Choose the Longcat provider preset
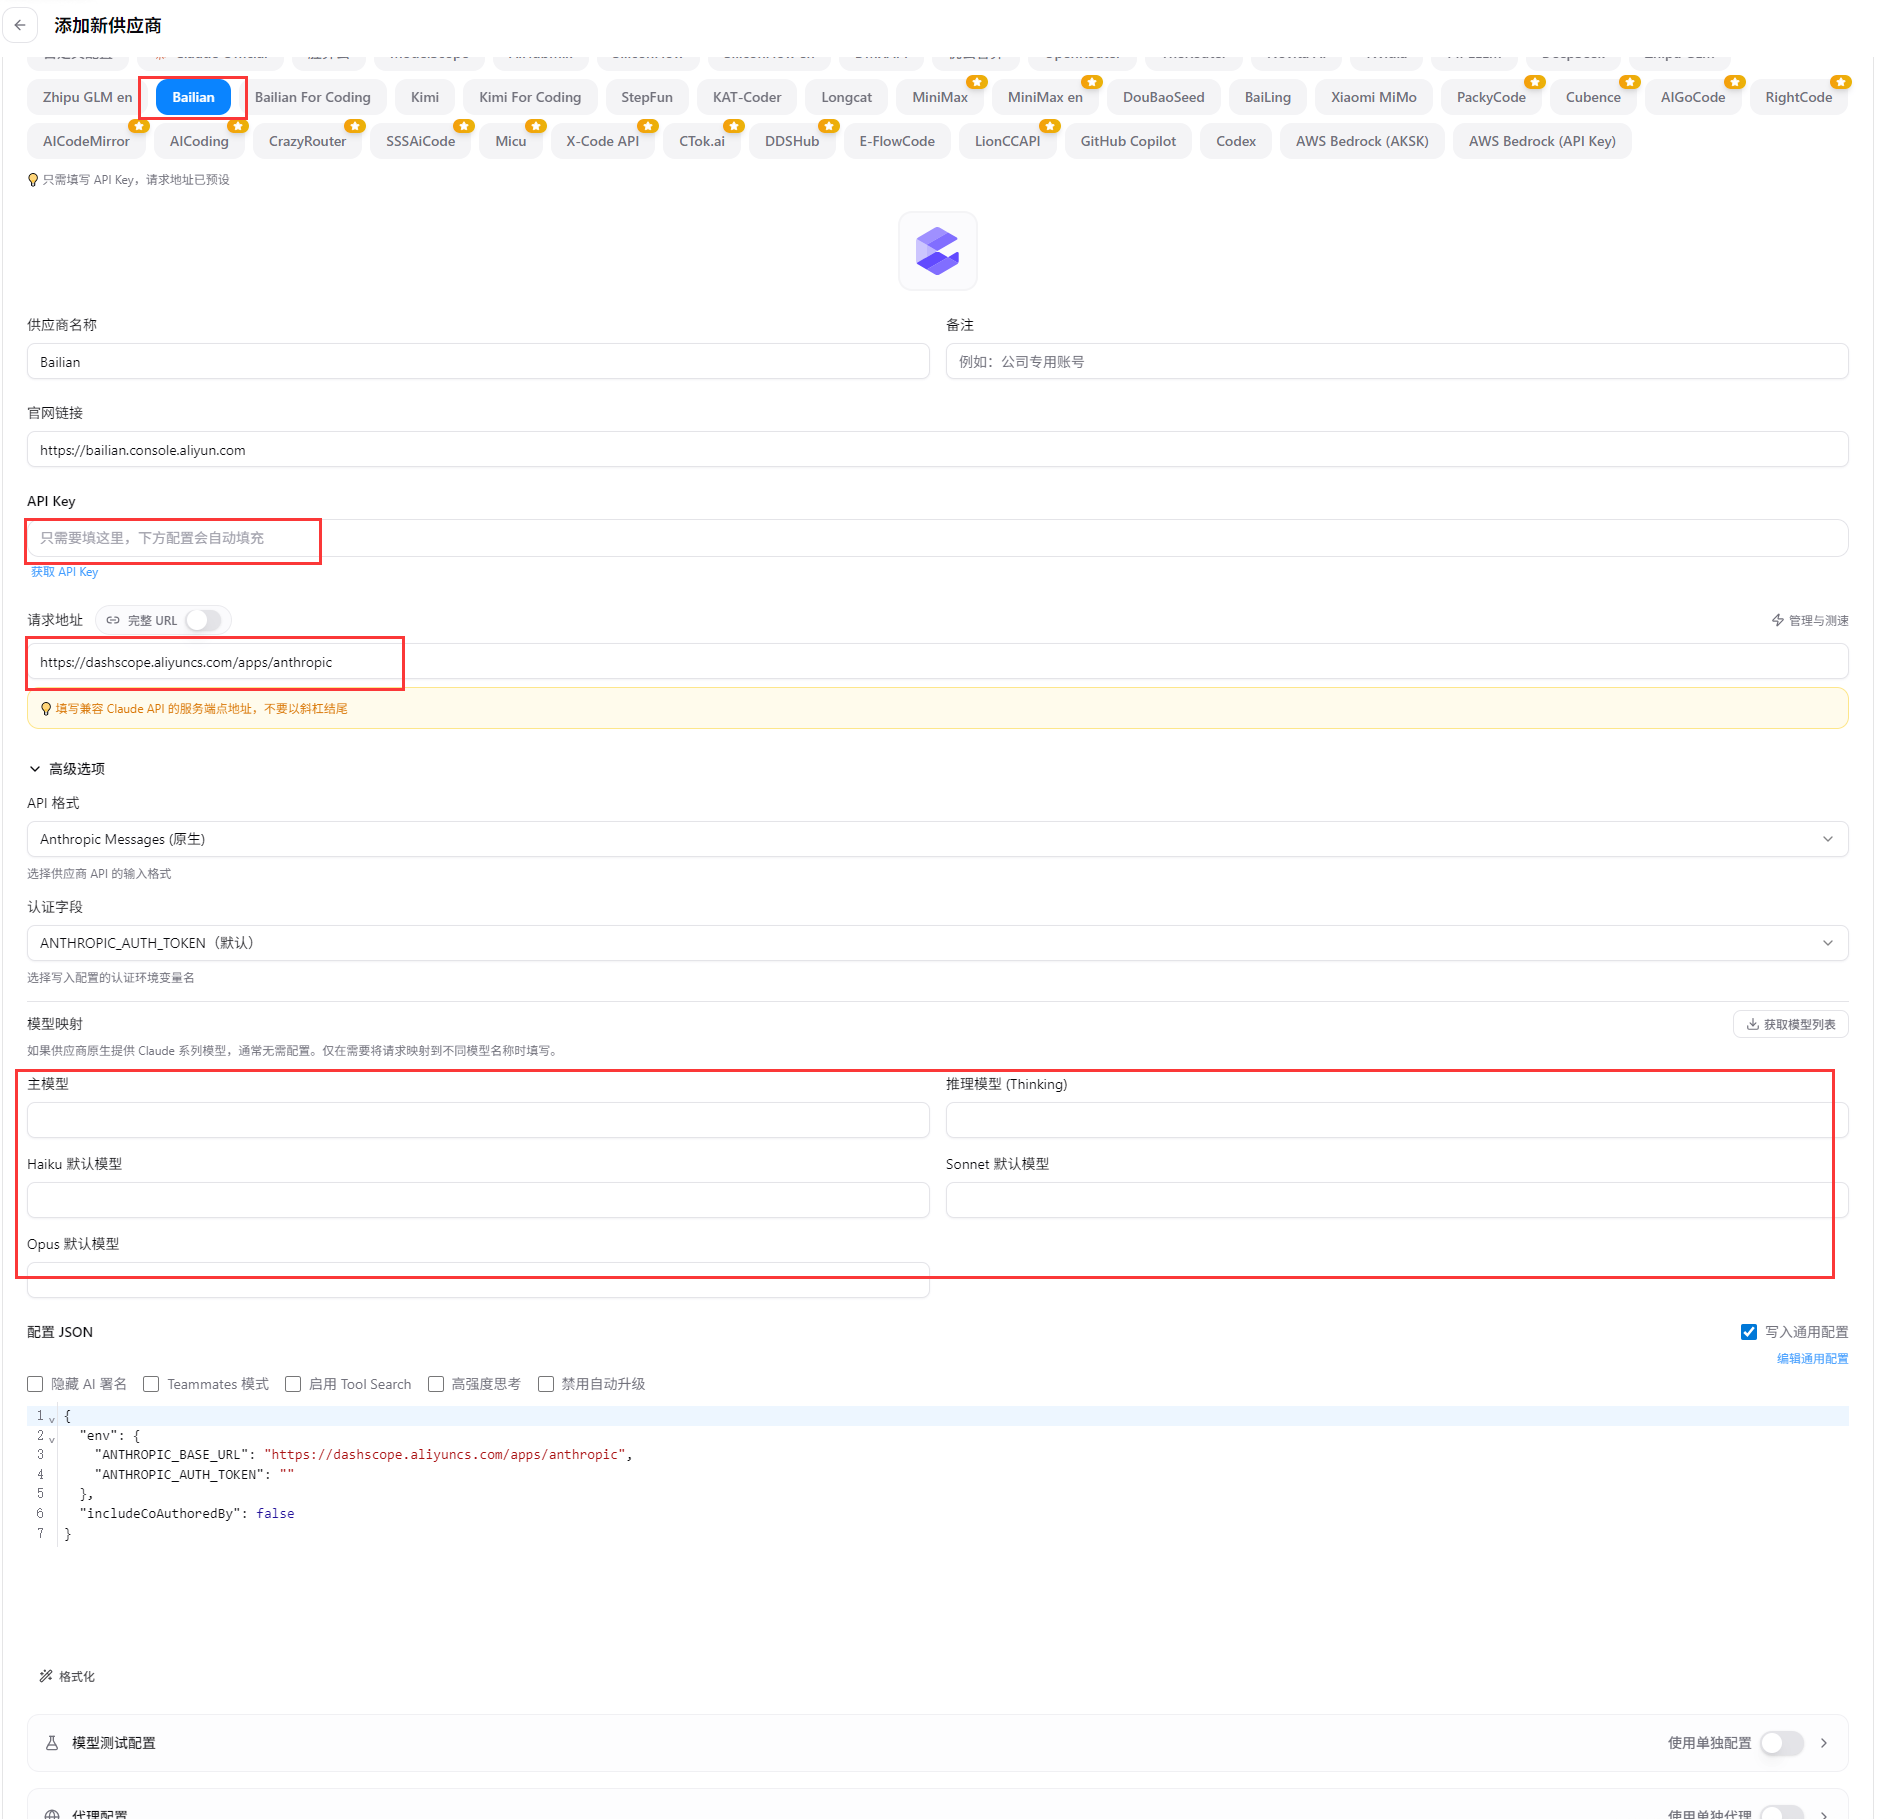The height and width of the screenshot is (1819, 1897). 847,97
